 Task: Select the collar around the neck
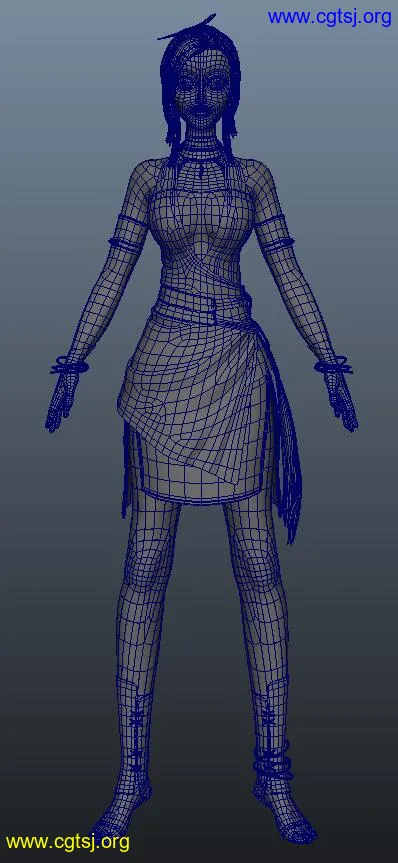(201, 150)
